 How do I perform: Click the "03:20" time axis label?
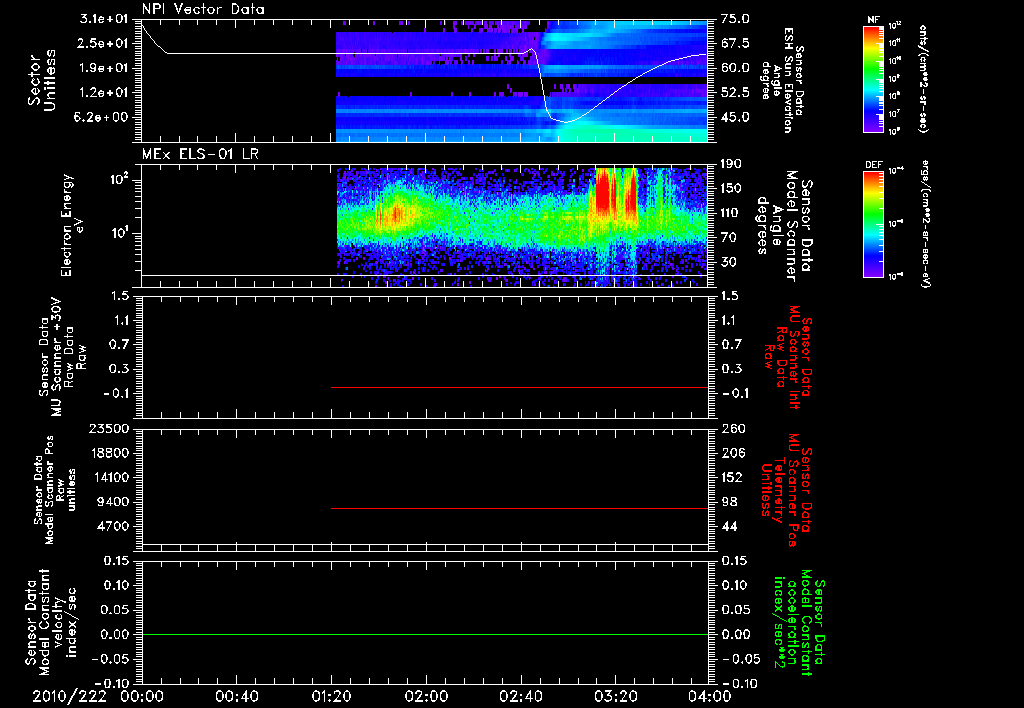click(616, 696)
